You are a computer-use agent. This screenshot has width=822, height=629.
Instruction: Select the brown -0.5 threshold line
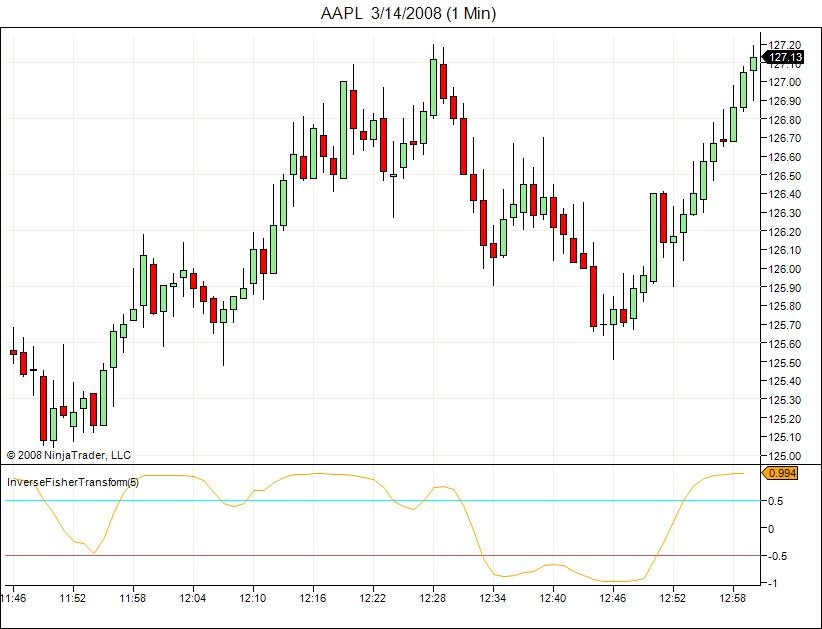(383, 556)
